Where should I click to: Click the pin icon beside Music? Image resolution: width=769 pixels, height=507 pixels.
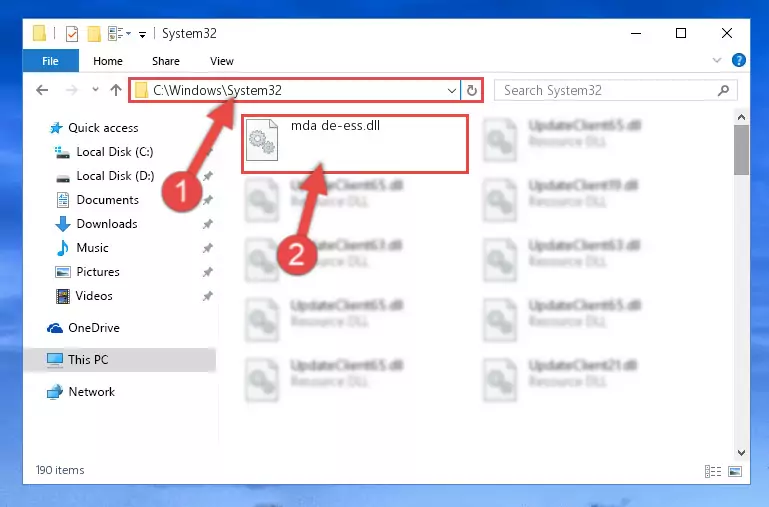point(208,248)
